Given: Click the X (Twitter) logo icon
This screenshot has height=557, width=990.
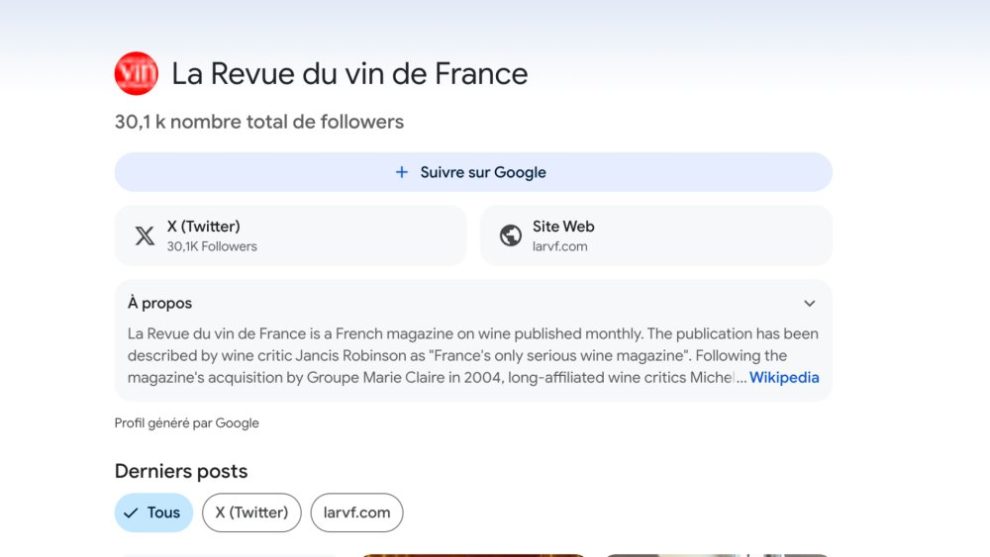Looking at the screenshot, I should [x=145, y=236].
